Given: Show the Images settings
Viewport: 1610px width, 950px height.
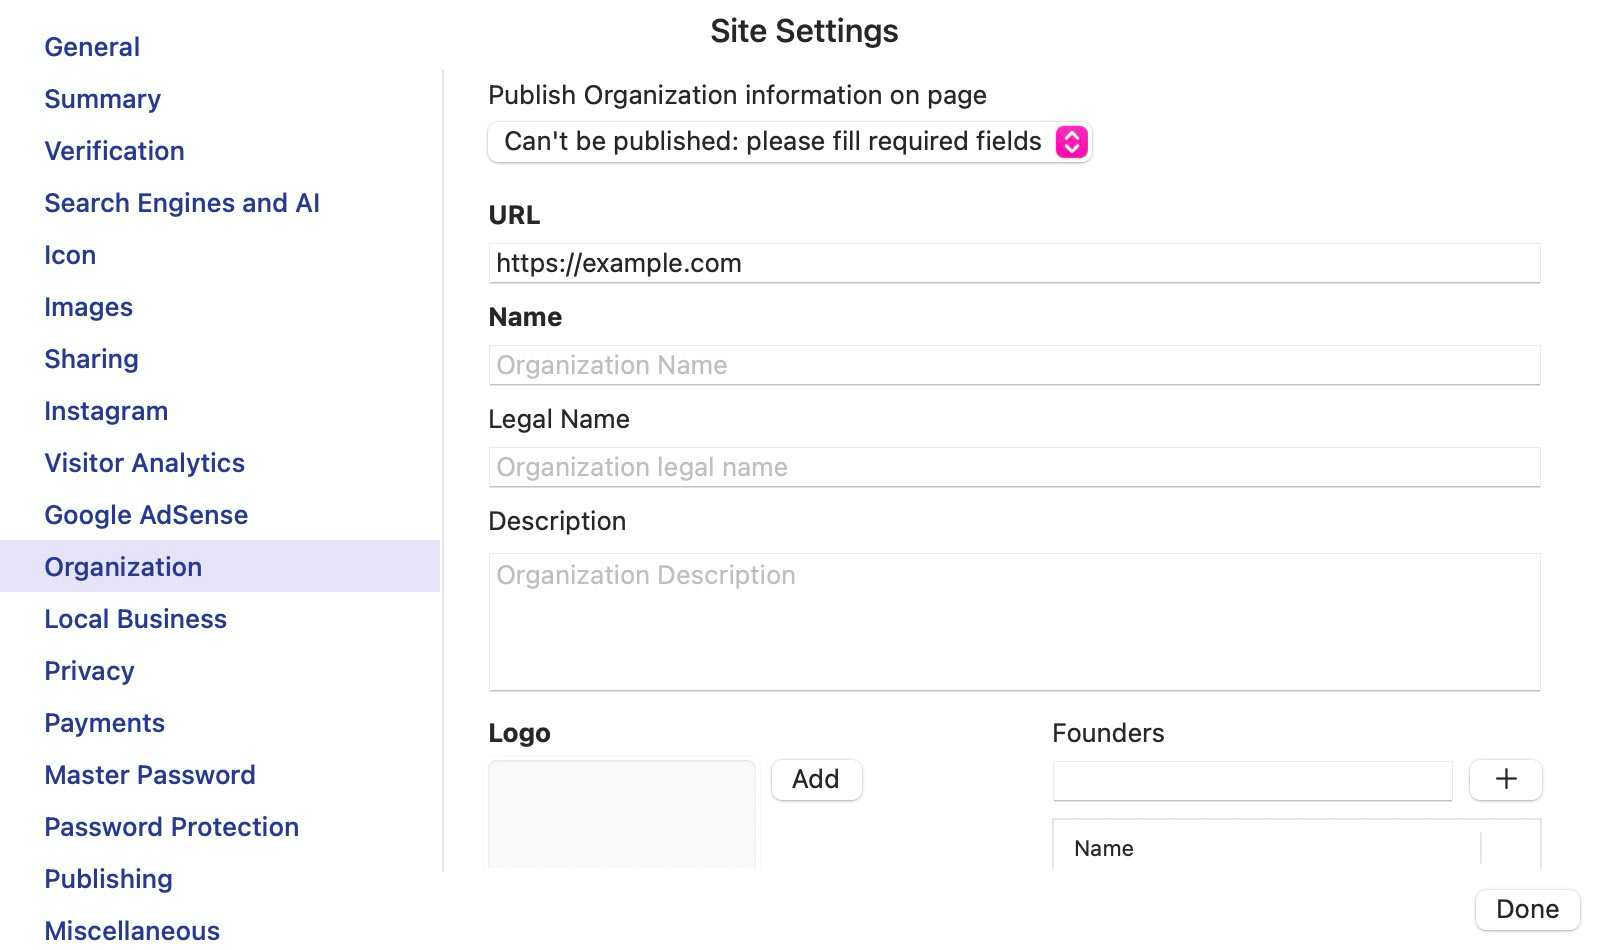Looking at the screenshot, I should (x=88, y=307).
